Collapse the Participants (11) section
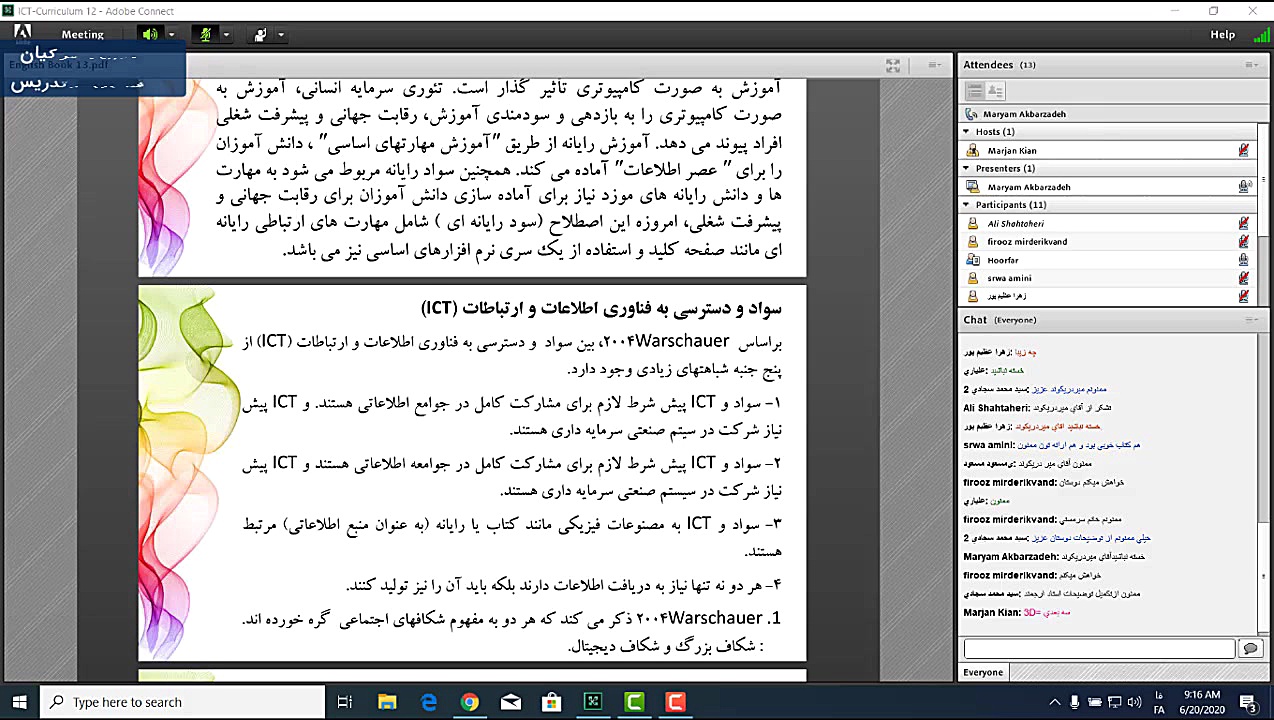 966,204
